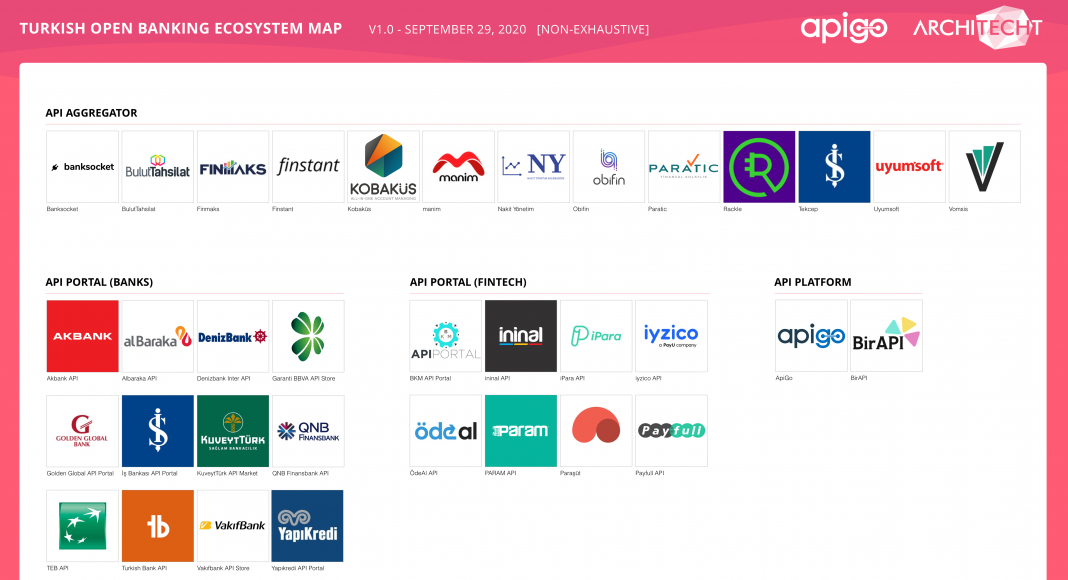Click the "Vakıfbank API Store" caption
Viewport: 1068px width, 580px height.
click(223, 568)
